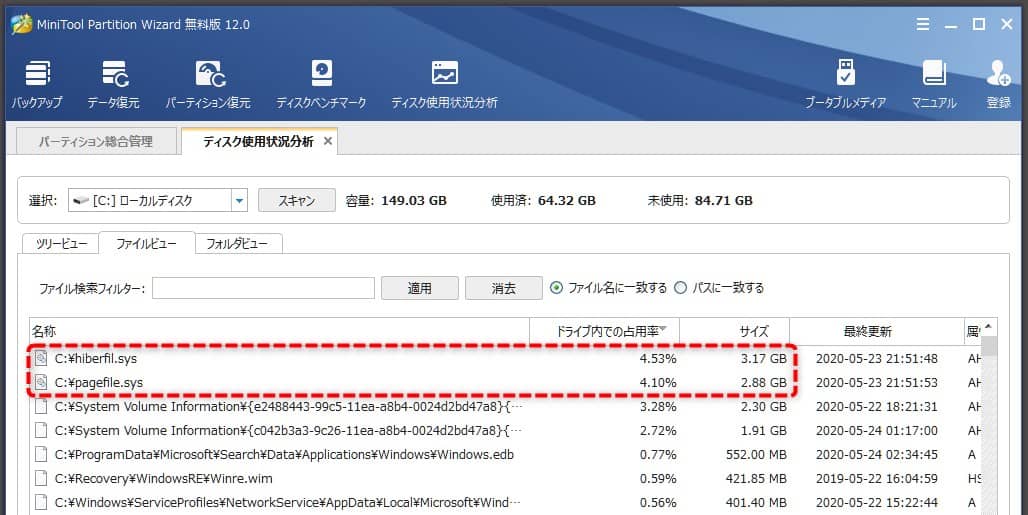1028x515 pixels.
Task: Select the C:¥hiberfil.sys row
Action: click(x=505, y=358)
